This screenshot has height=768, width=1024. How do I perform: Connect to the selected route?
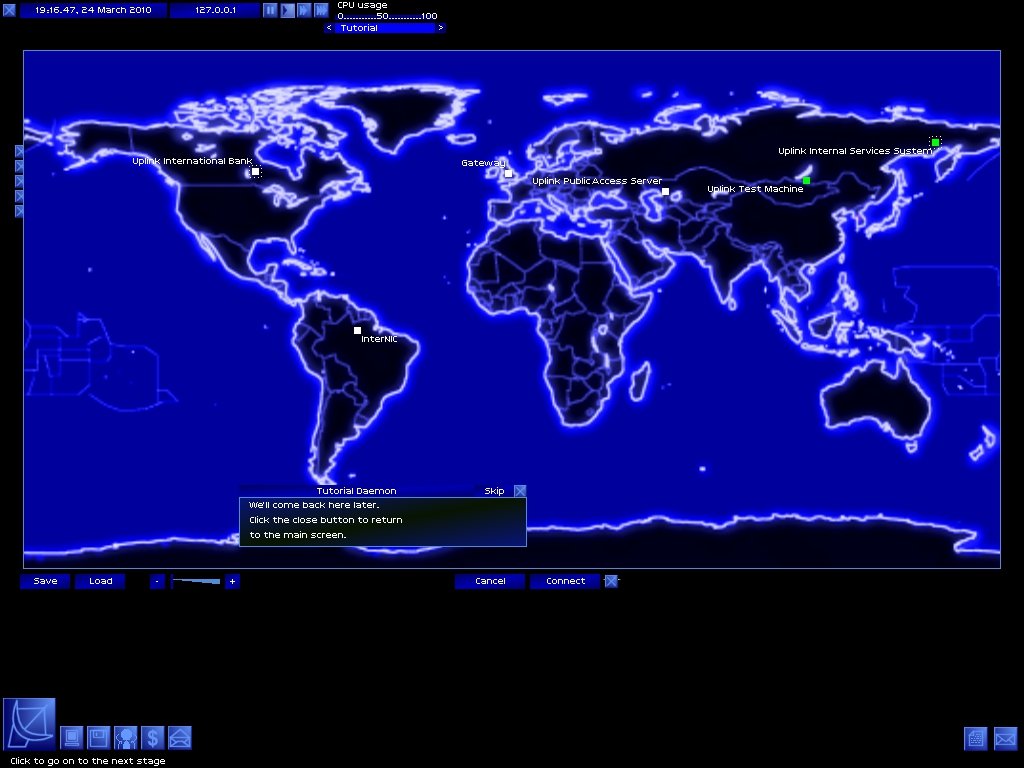[x=566, y=581]
